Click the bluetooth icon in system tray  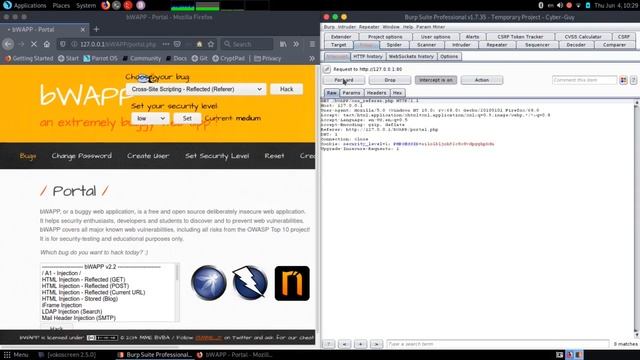coord(541,5)
